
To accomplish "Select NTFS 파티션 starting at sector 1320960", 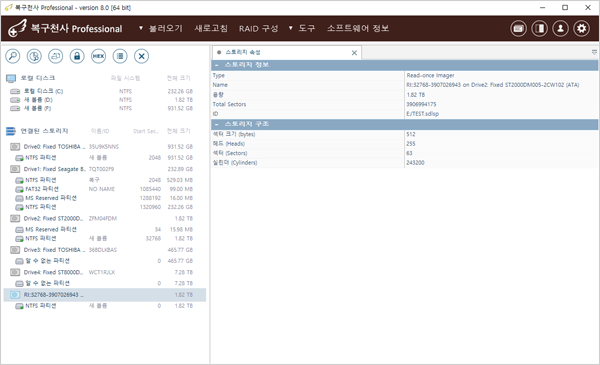I will pos(104,207).
